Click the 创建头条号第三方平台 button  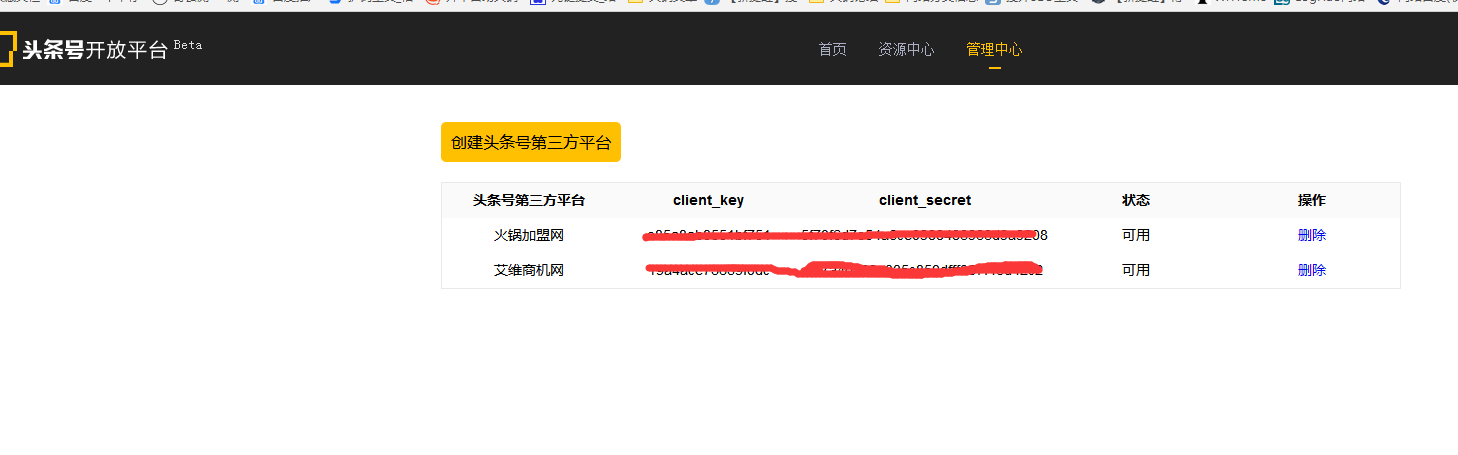pyautogui.click(x=531, y=142)
